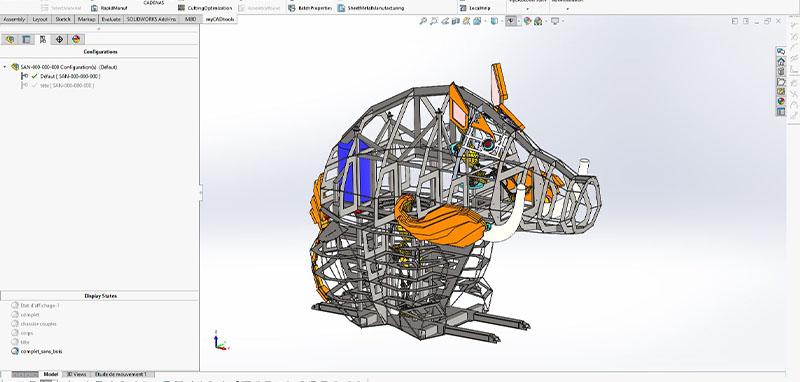Image resolution: width=800 pixels, height=382 pixels.
Task: Open the View Settings monitor dropdown arrow
Action: pos(562,21)
